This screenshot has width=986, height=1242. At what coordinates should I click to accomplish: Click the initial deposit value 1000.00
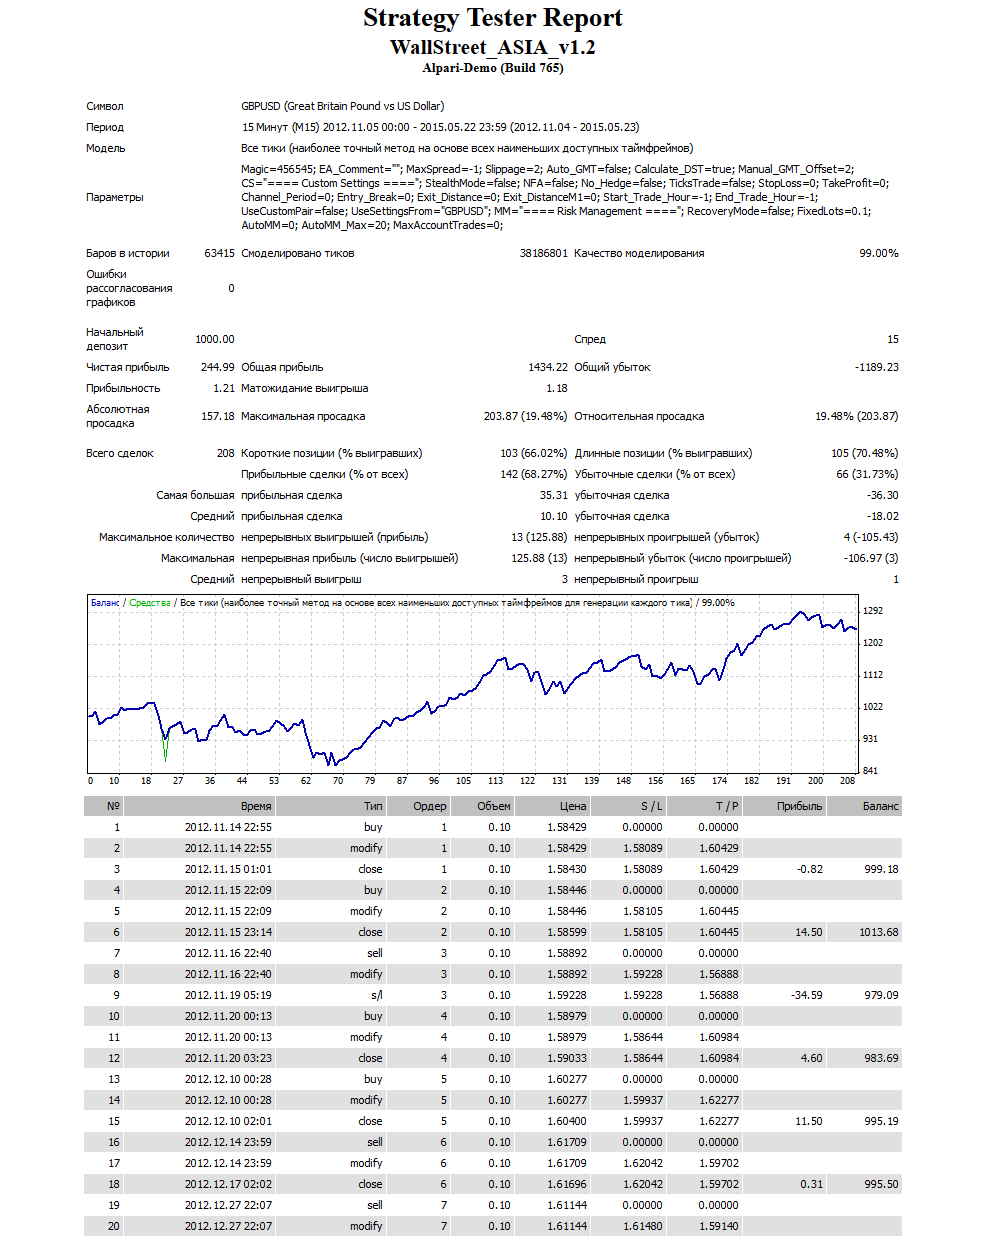click(215, 339)
